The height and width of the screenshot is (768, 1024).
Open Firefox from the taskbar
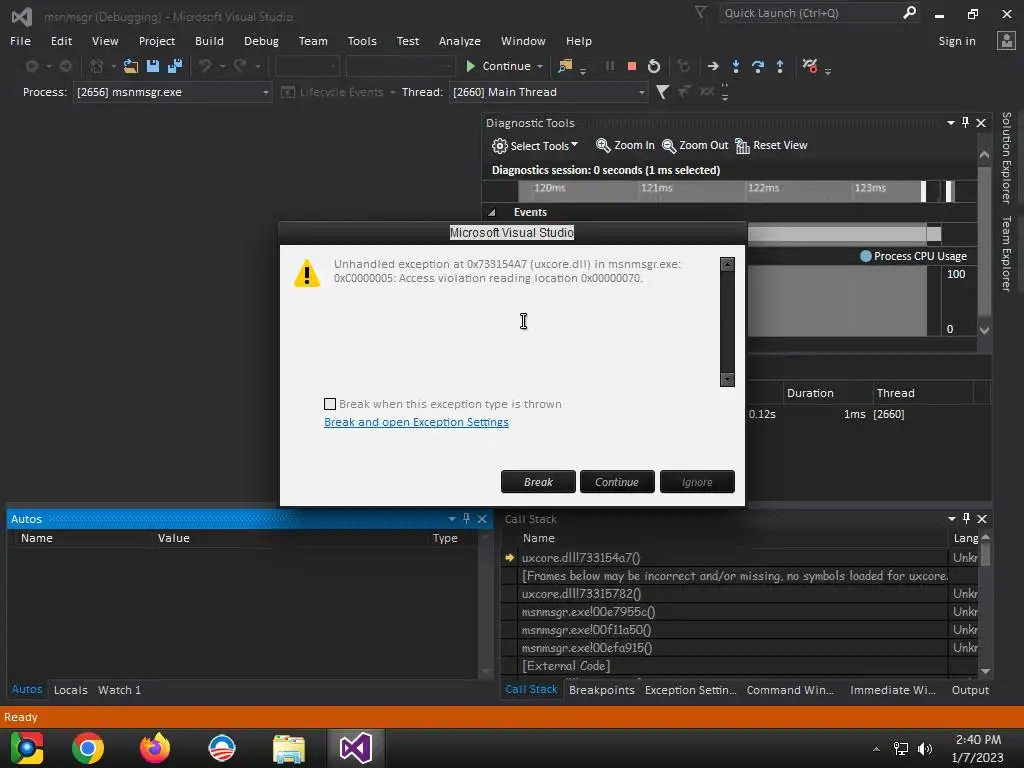(155, 748)
